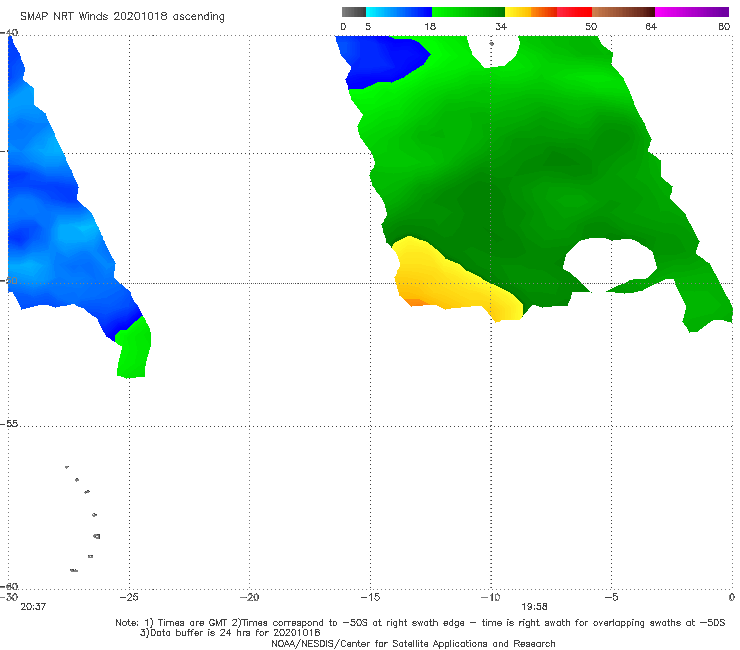Click the bright green patch below left blue swath
The width and height of the screenshot is (740, 650).
point(134,349)
